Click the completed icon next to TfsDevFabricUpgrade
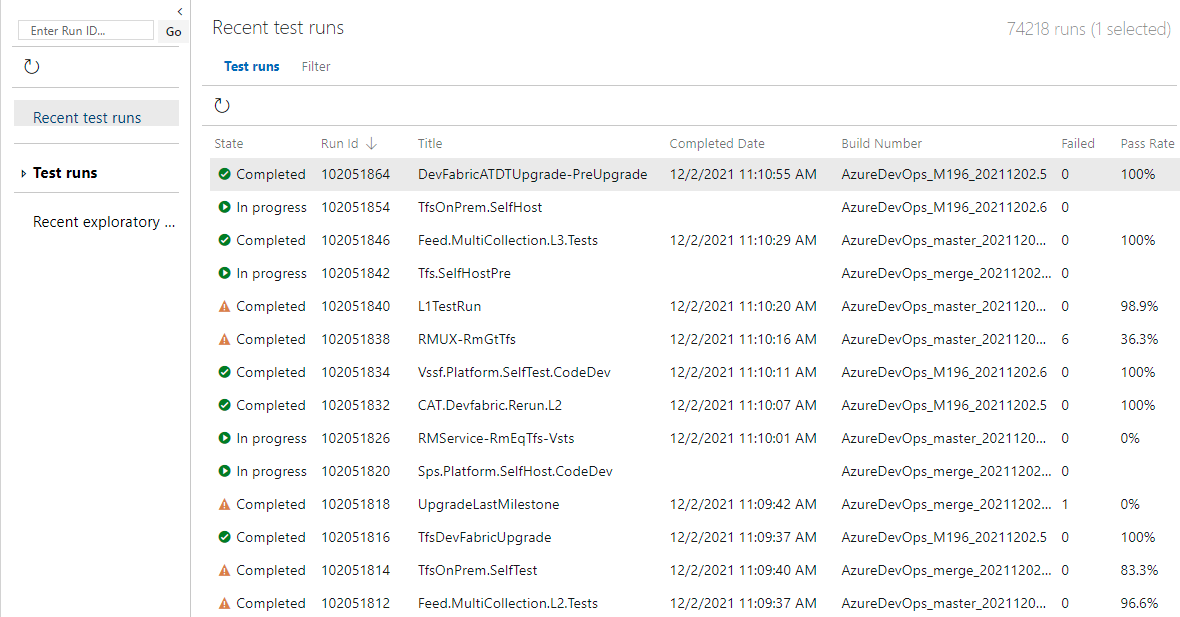The image size is (1180, 617). click(225, 537)
